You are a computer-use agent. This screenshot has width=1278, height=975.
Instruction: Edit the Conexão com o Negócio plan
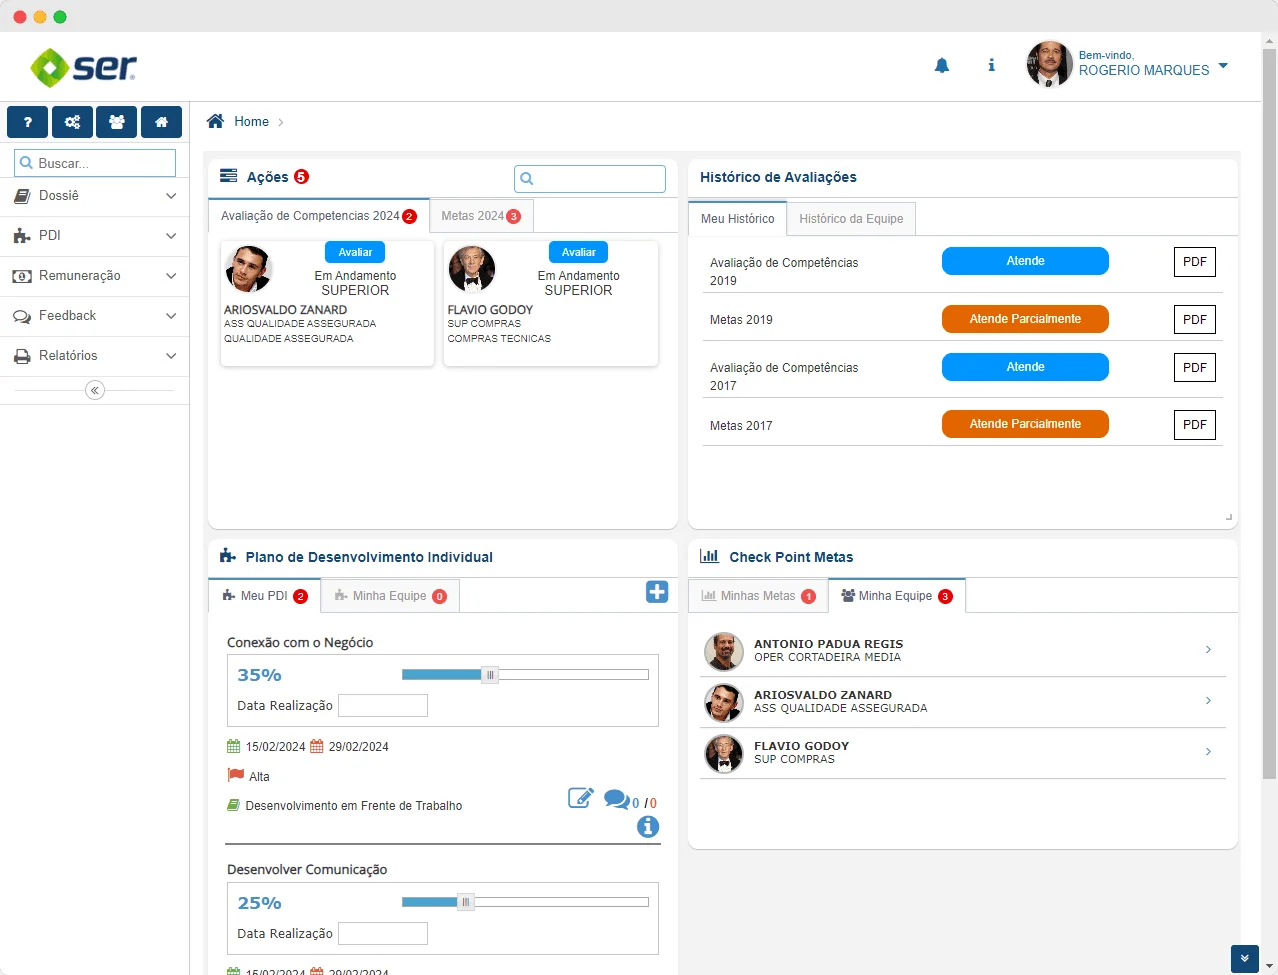click(580, 798)
